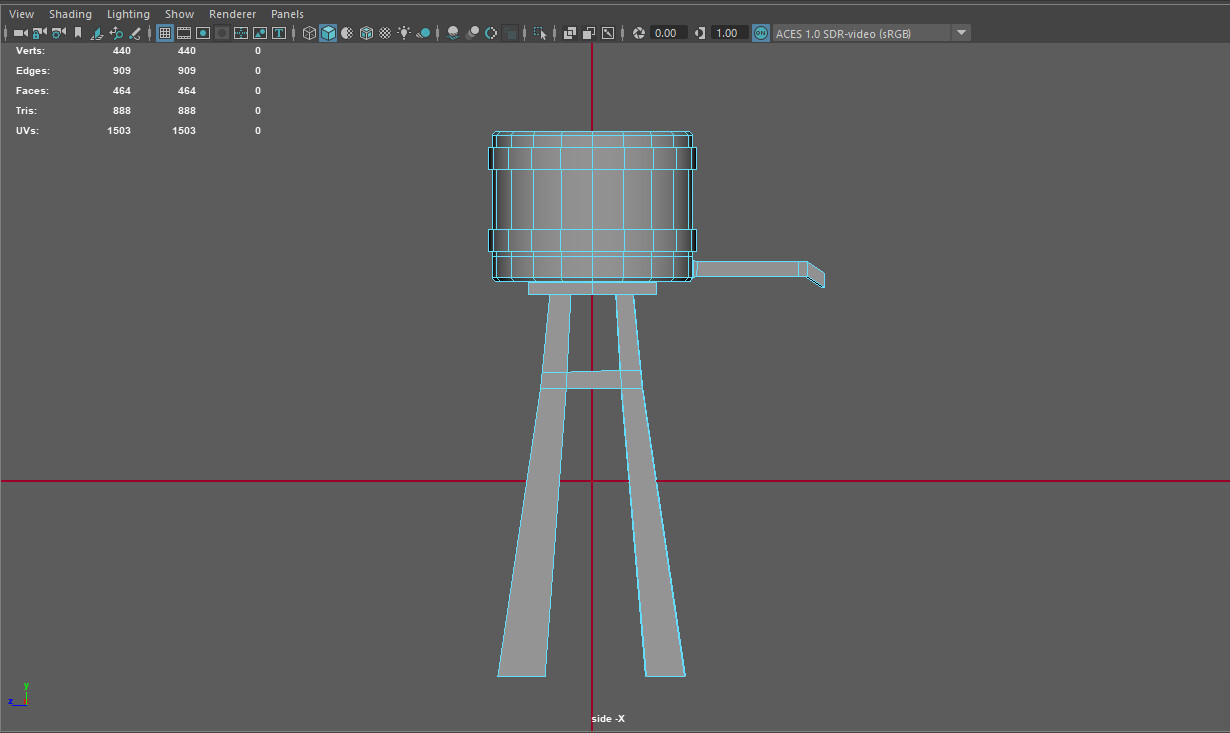This screenshot has width=1230, height=733.
Task: Select the camera from the panel toolbar
Action: [x=18, y=33]
